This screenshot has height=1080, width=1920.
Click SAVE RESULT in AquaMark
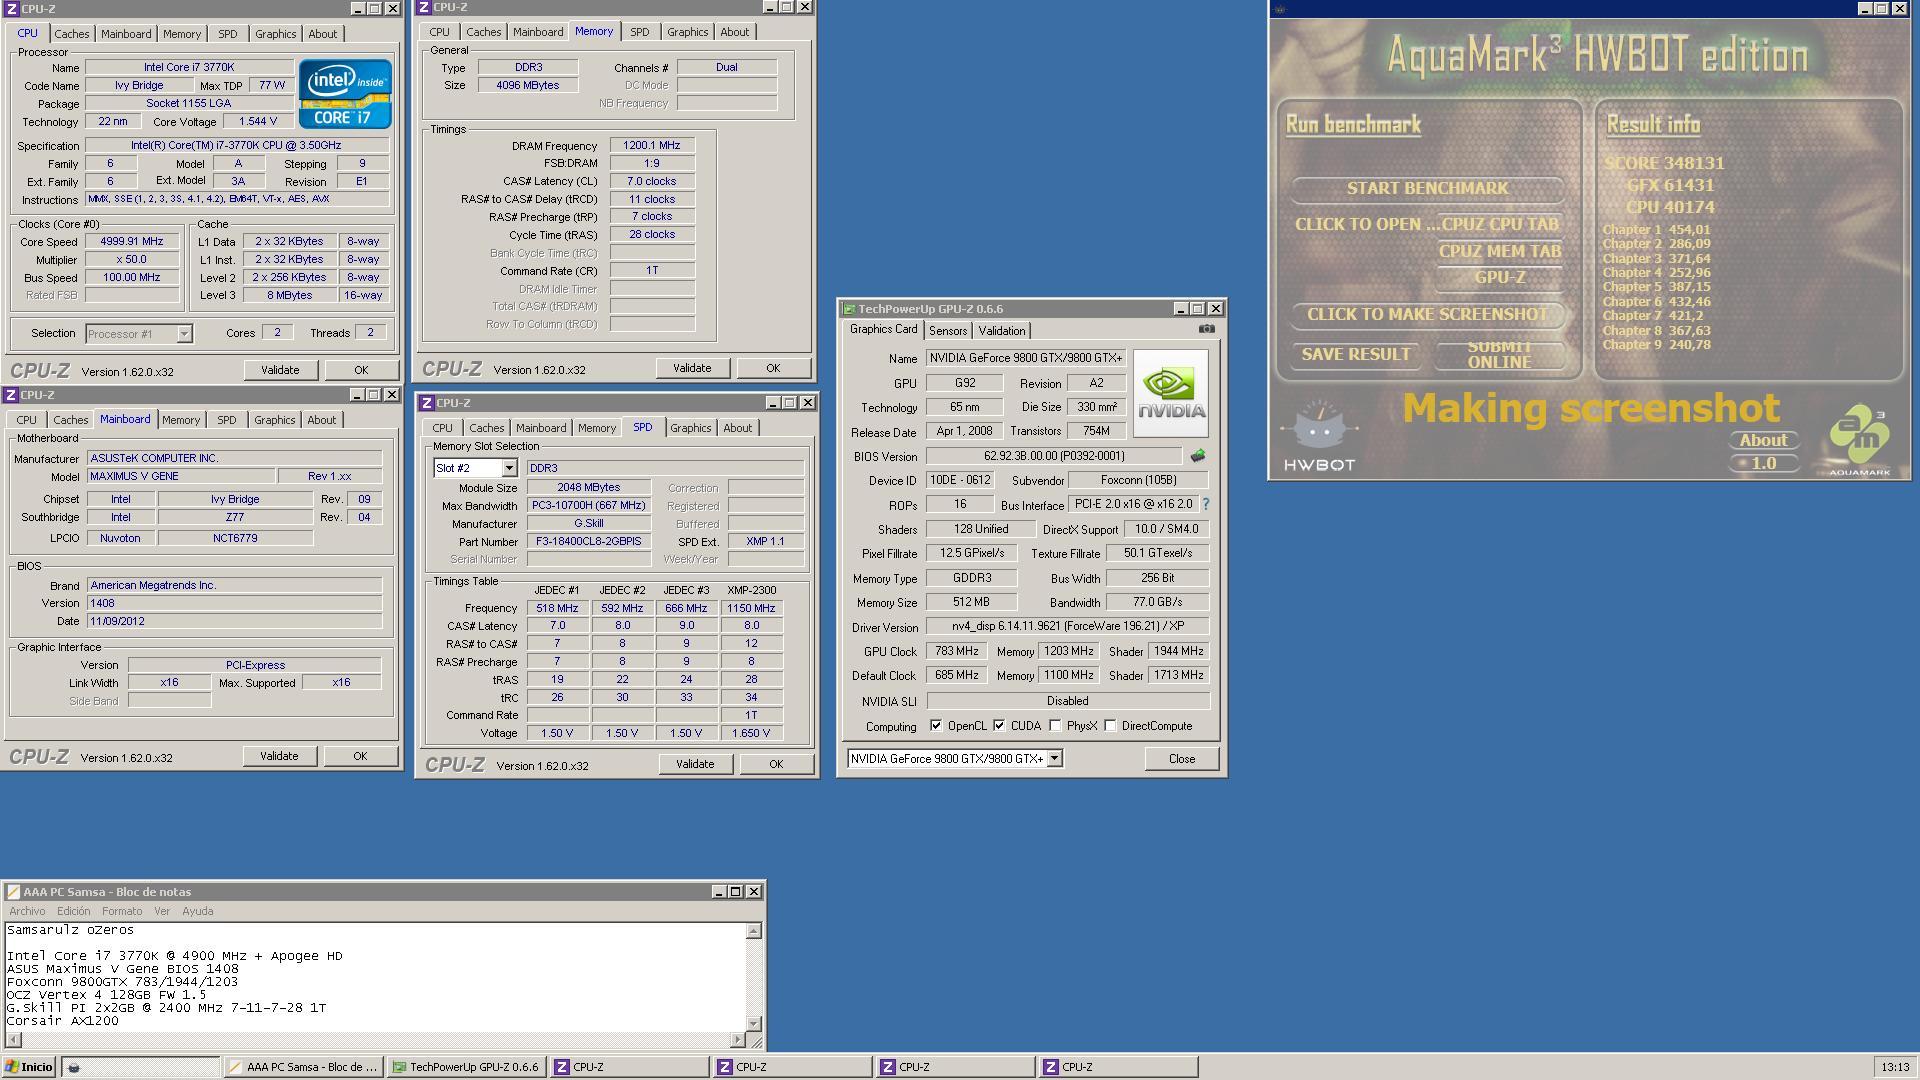(1355, 354)
